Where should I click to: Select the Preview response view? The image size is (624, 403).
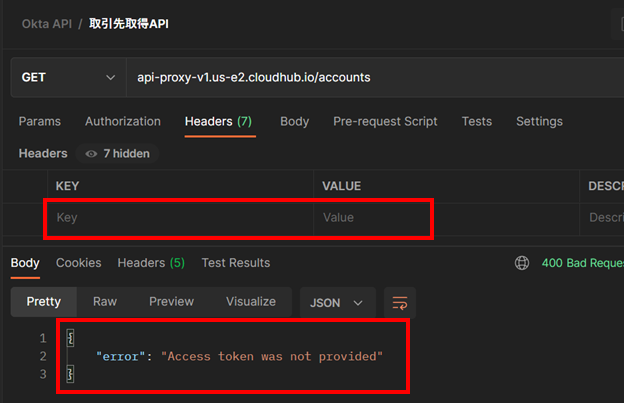tap(171, 301)
